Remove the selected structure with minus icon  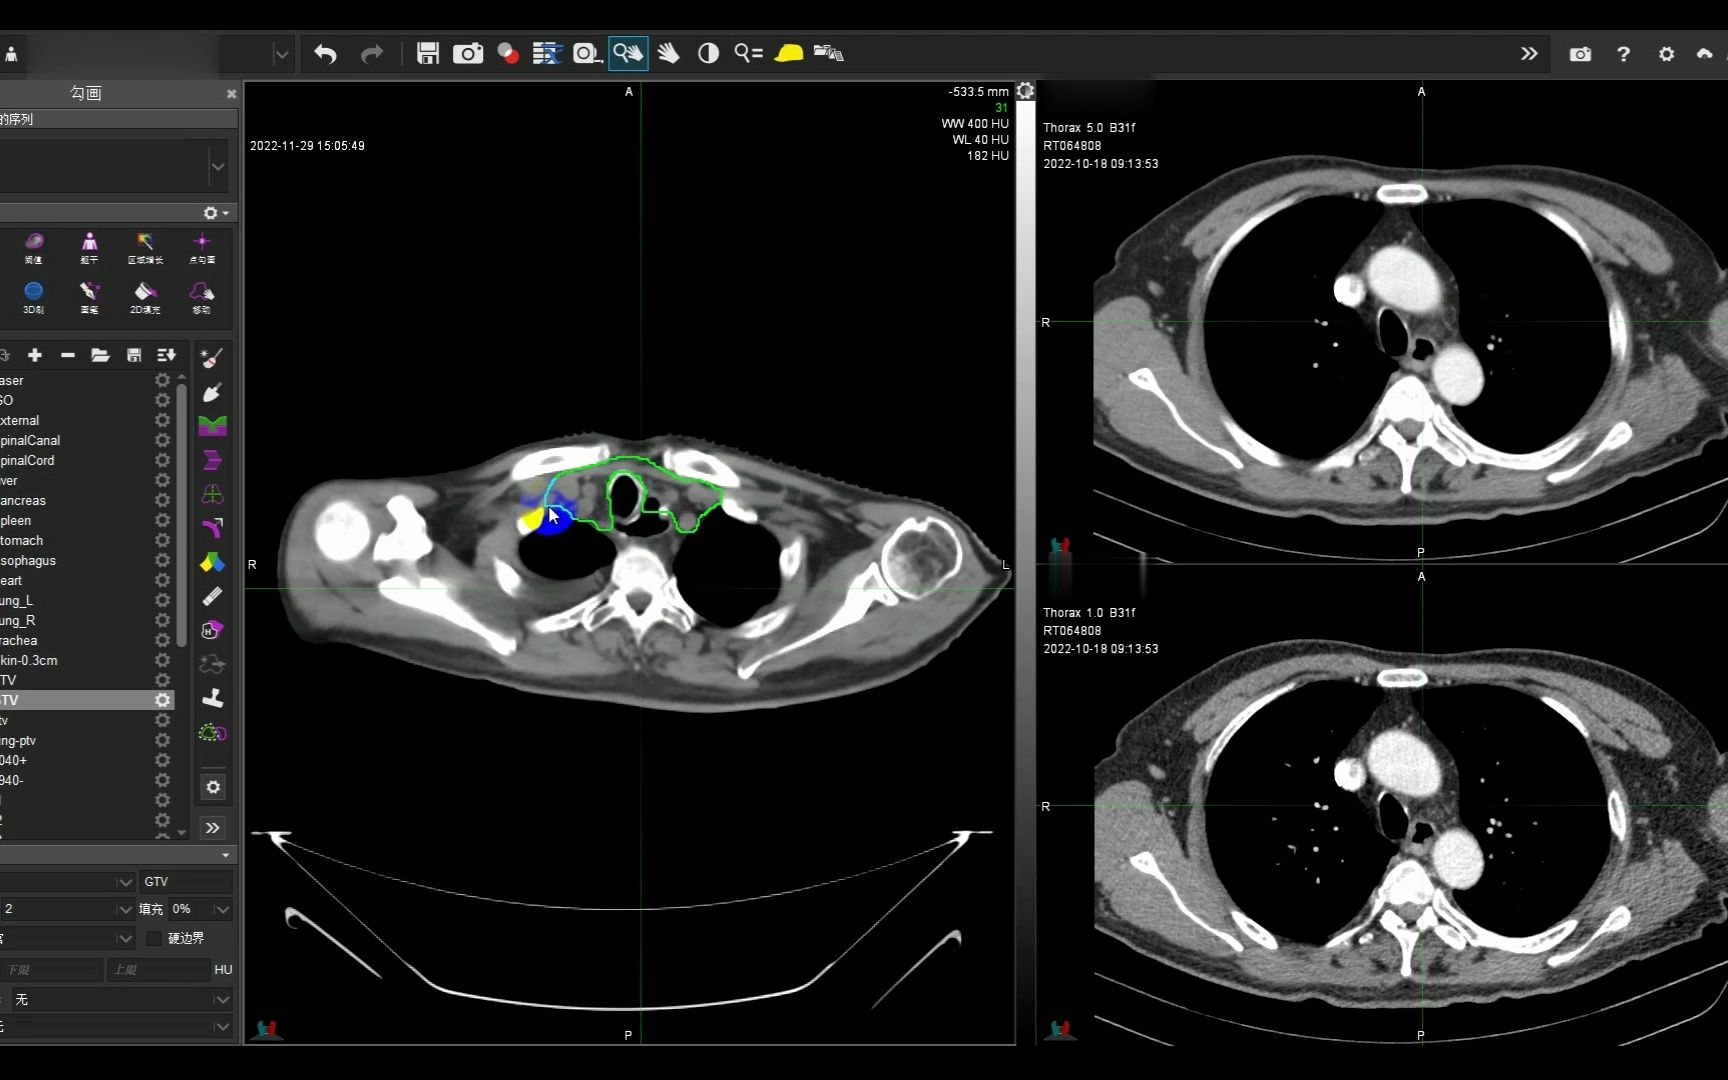pyautogui.click(x=68, y=355)
